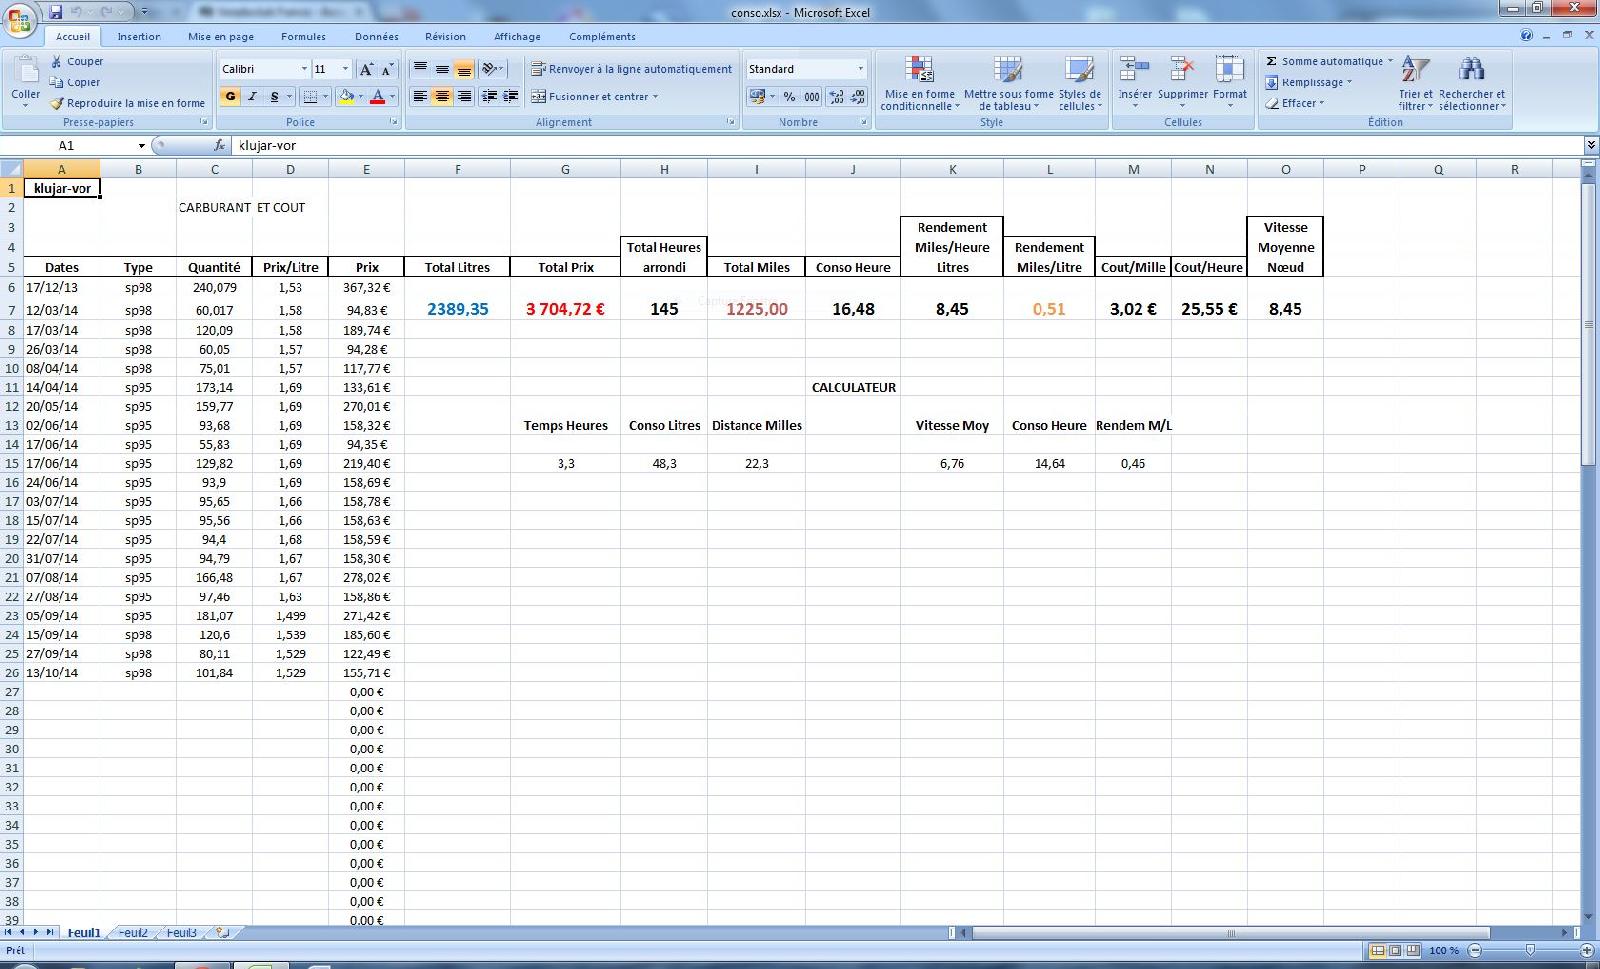The width and height of the screenshot is (1600, 969).
Task: Align text to bottom of cell
Action: pos(464,69)
